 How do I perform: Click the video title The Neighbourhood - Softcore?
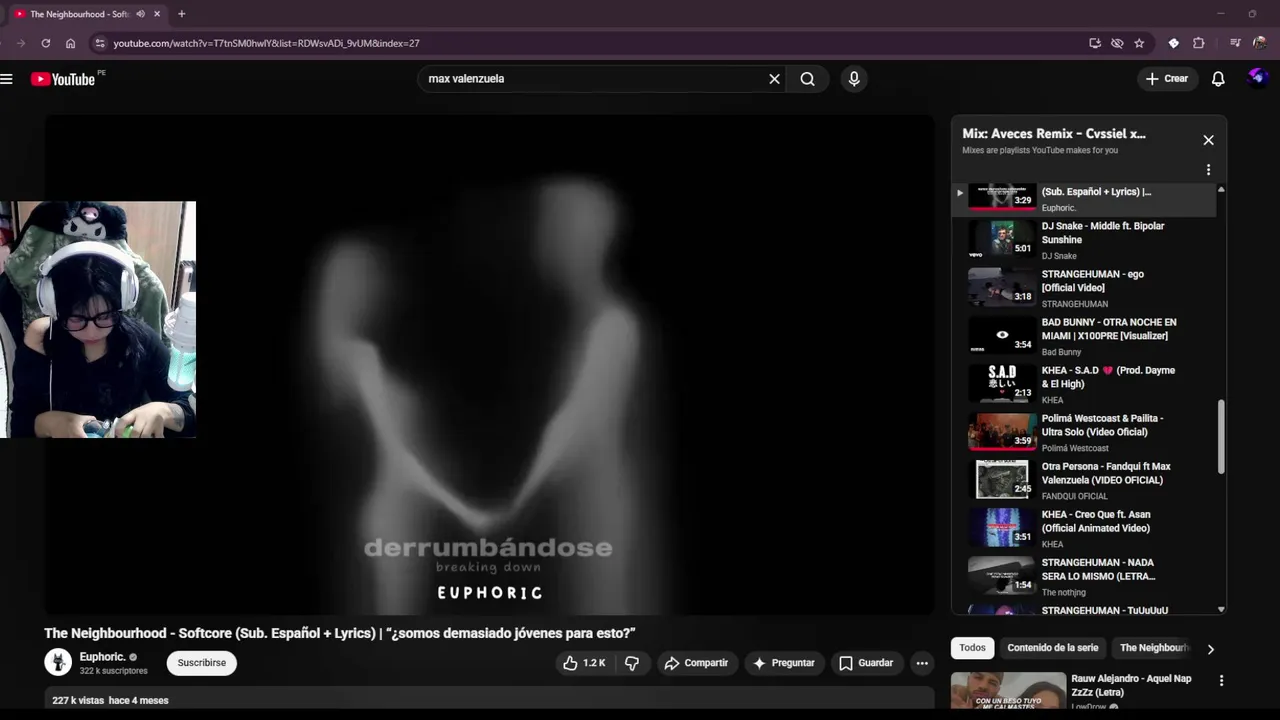pos(340,633)
